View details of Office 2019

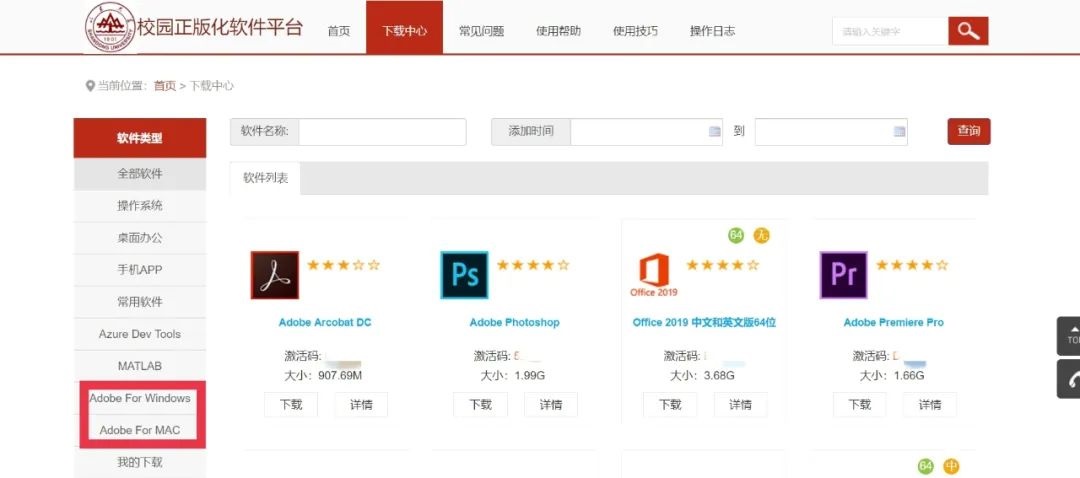click(740, 404)
